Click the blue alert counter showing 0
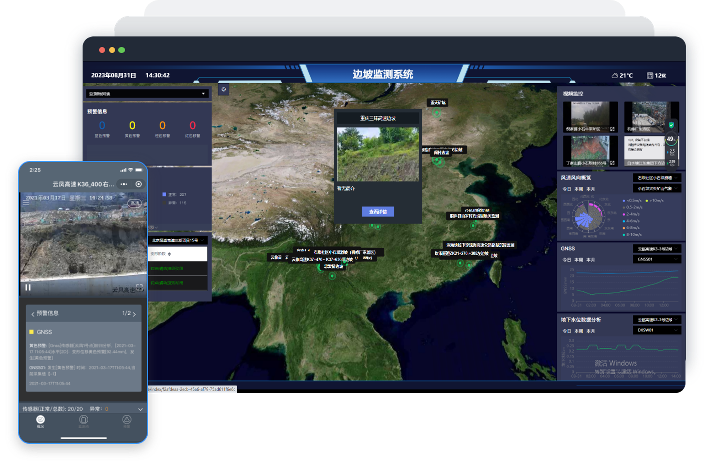 pos(102,125)
